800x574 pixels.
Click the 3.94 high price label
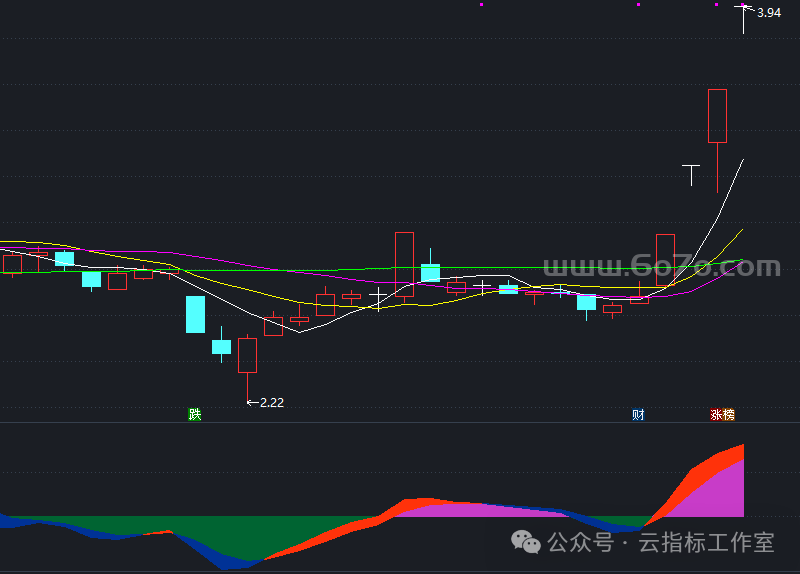769,13
